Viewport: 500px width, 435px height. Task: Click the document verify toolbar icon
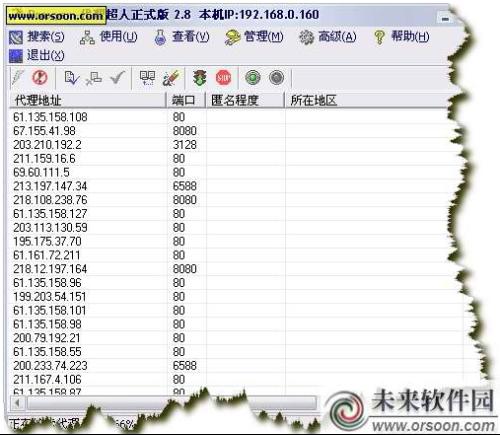coord(71,78)
